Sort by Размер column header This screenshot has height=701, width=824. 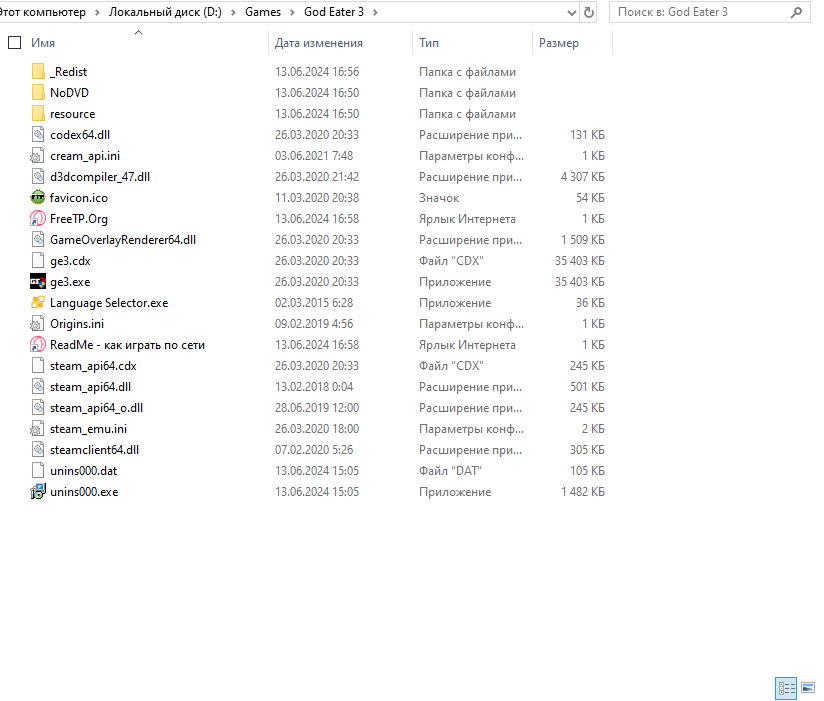pyautogui.click(x=559, y=43)
